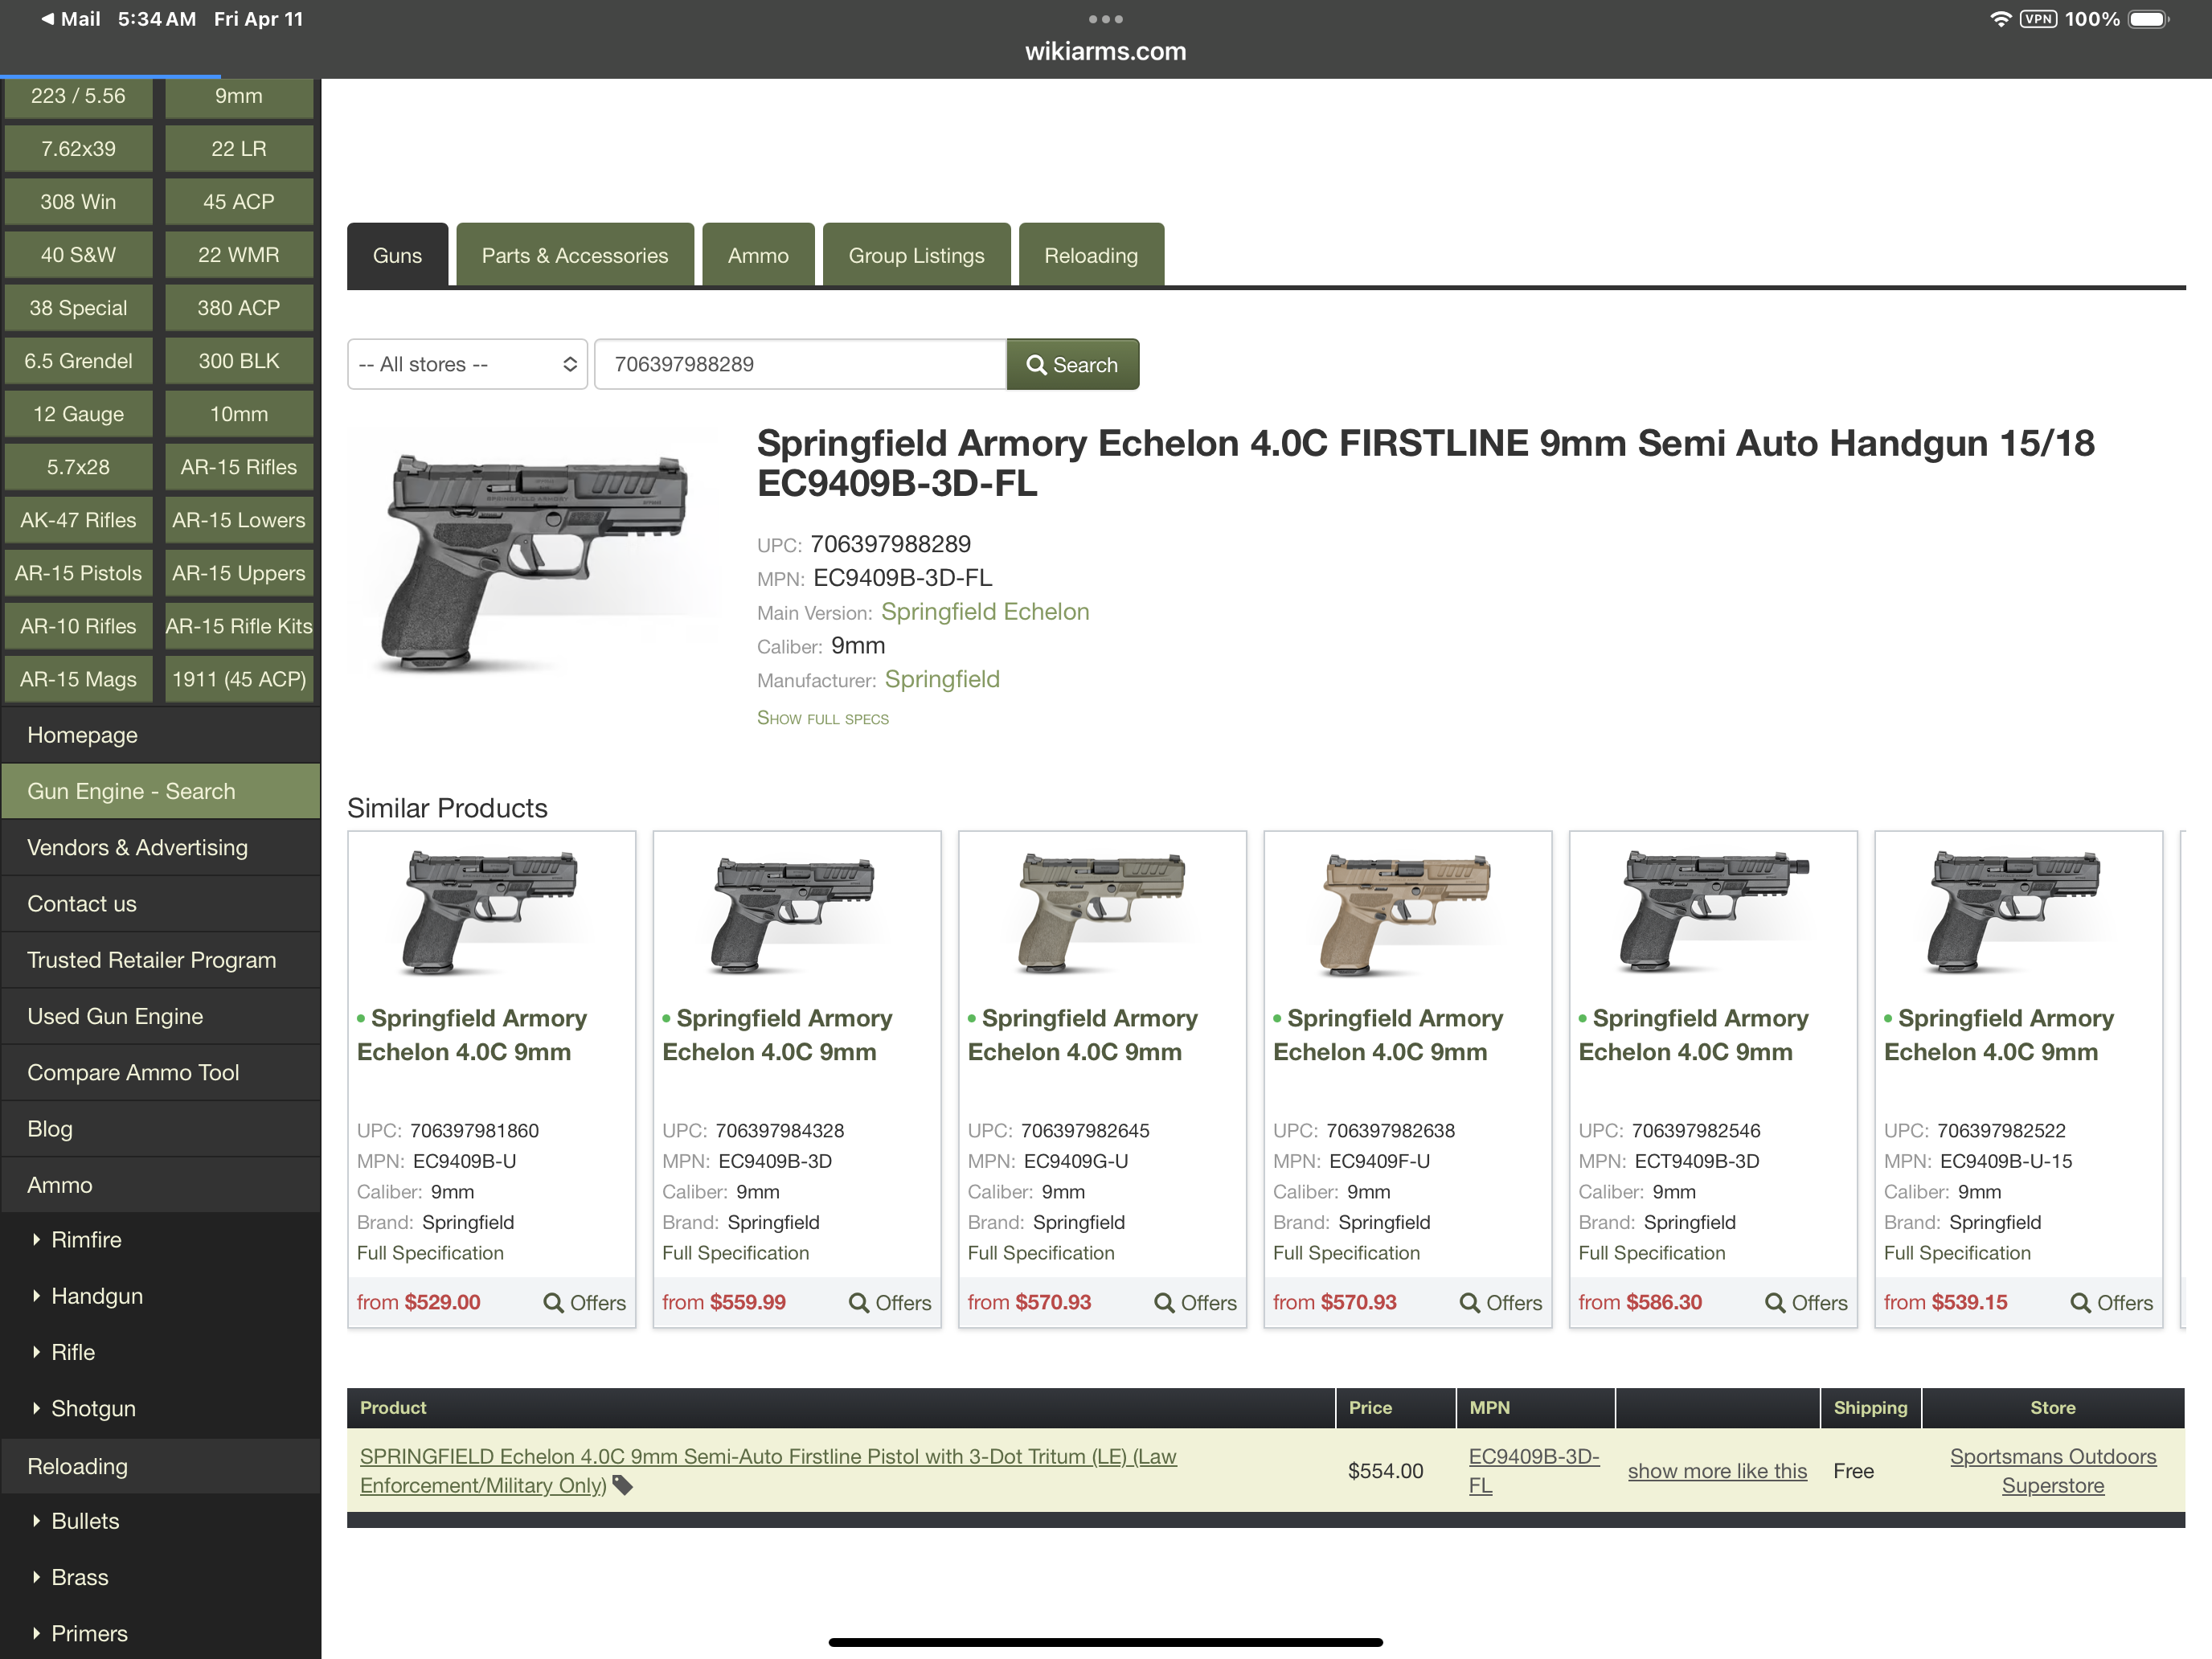Screen dimensions: 2212x1659
Task: Show full specs of the Echelon
Action: (x=822, y=718)
